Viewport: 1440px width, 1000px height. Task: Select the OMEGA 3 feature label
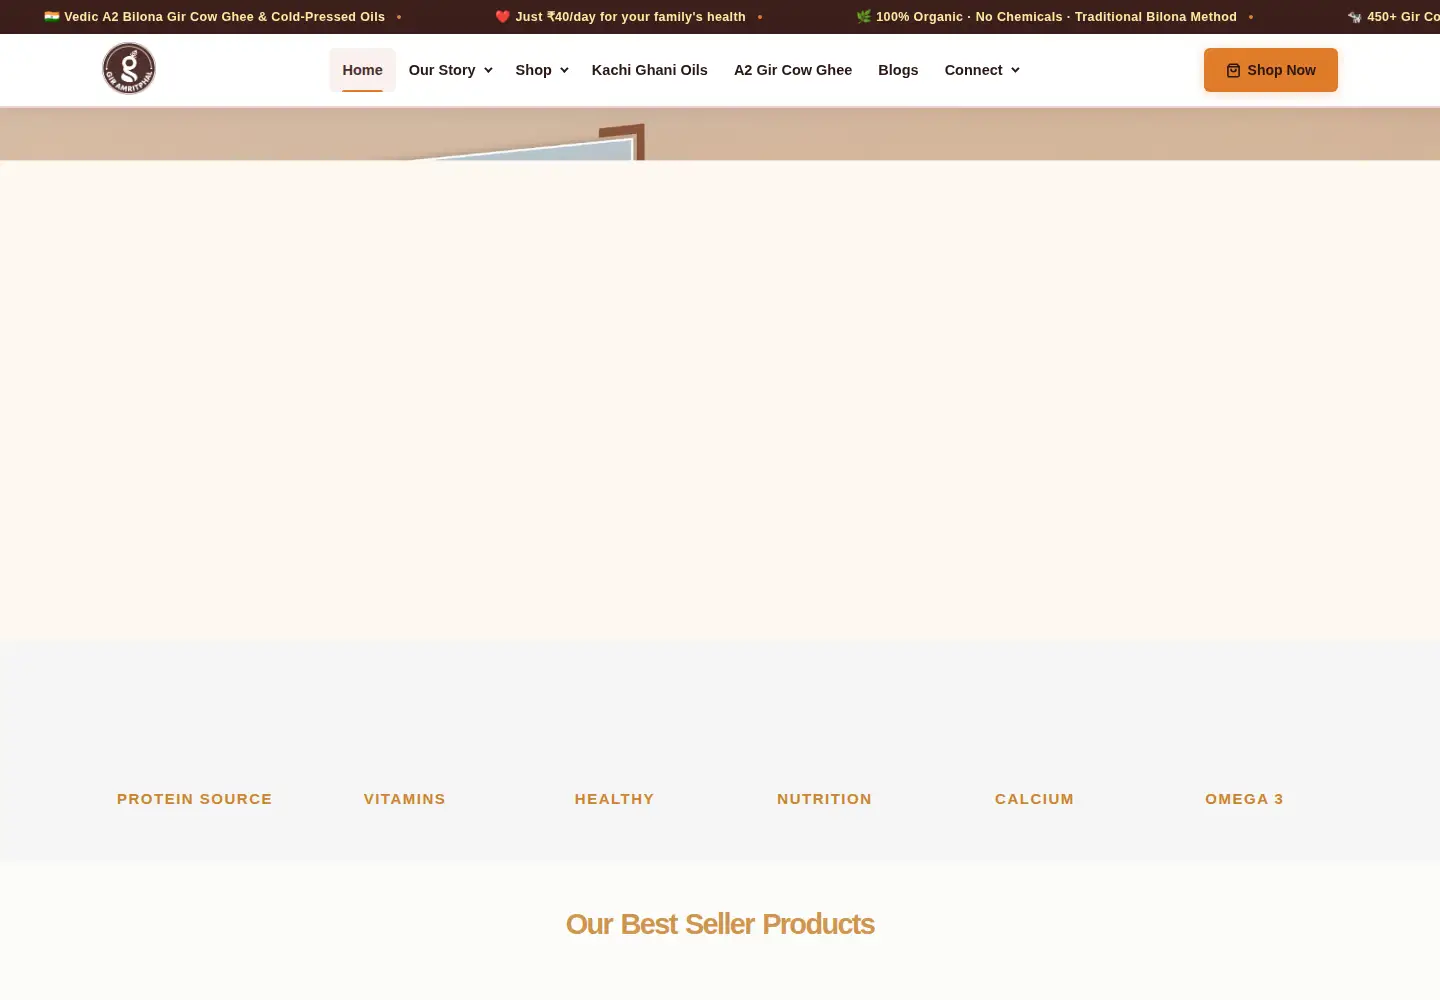pos(1244,799)
